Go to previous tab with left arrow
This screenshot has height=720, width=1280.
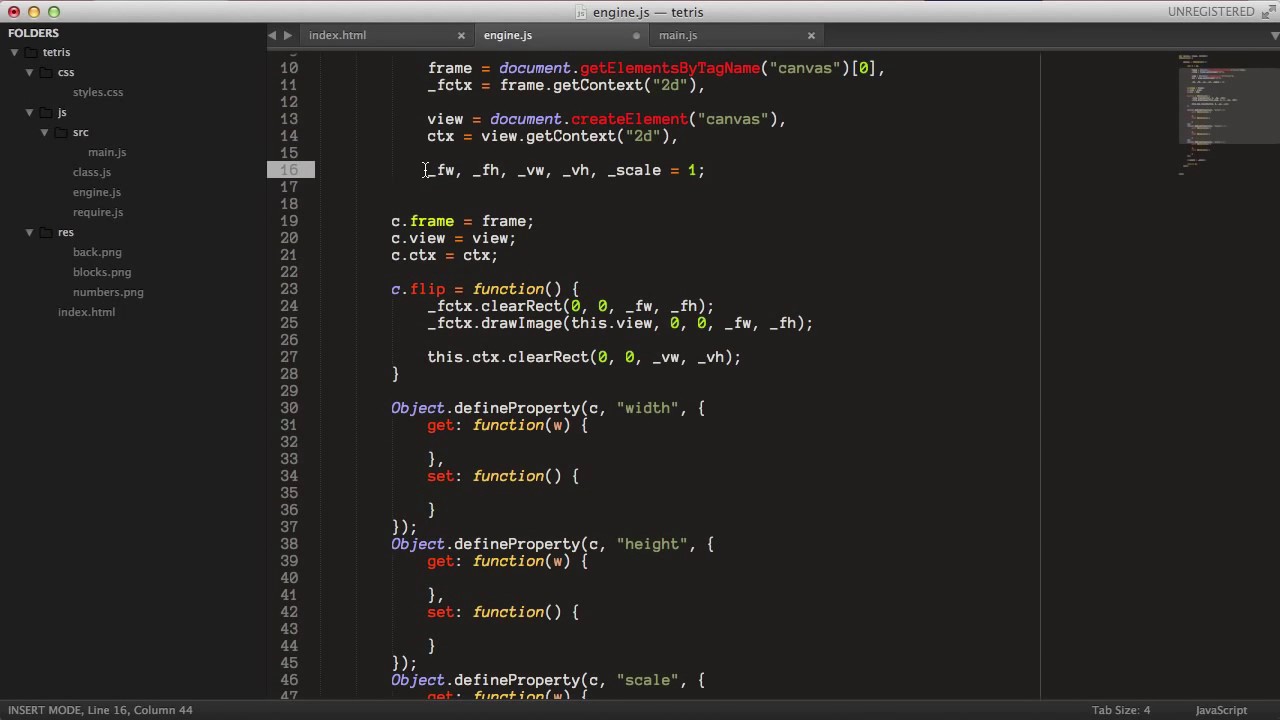[272, 35]
